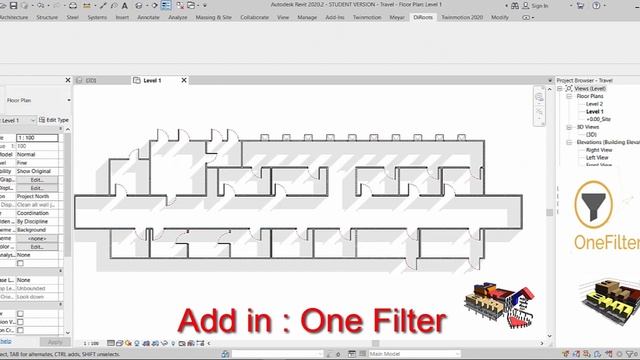The image size is (640, 360).
Task: Collapse the Views (Level) tree node
Action: coord(560,89)
